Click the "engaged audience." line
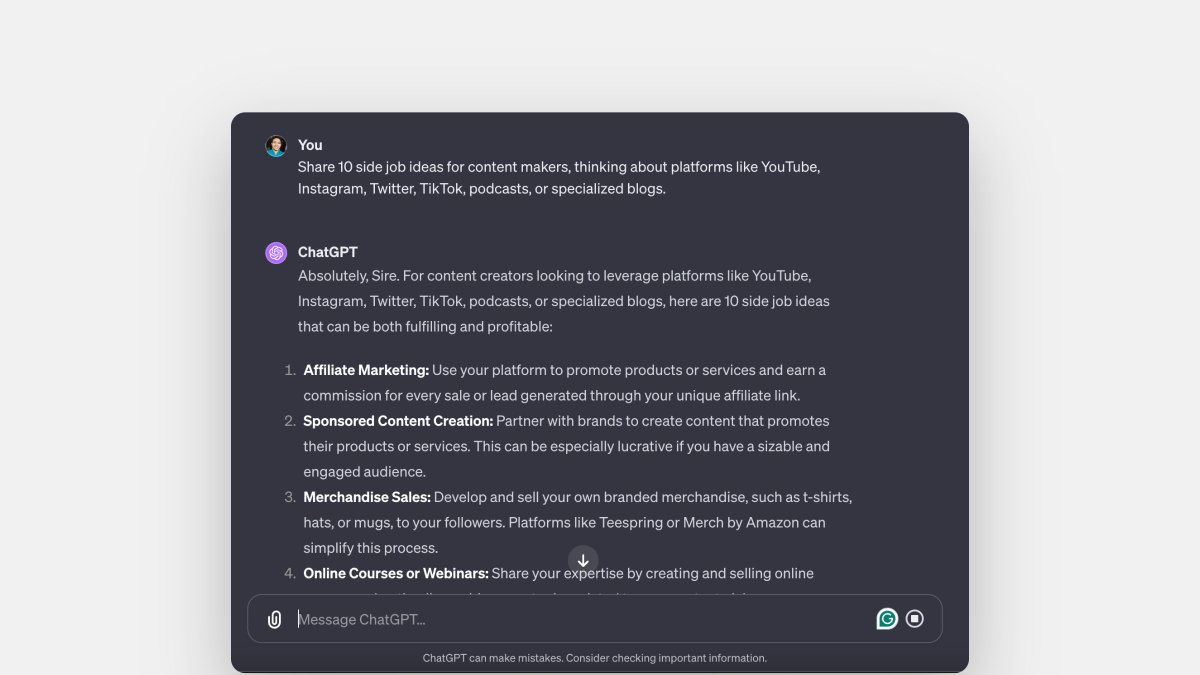The width and height of the screenshot is (1200, 675). point(365,472)
